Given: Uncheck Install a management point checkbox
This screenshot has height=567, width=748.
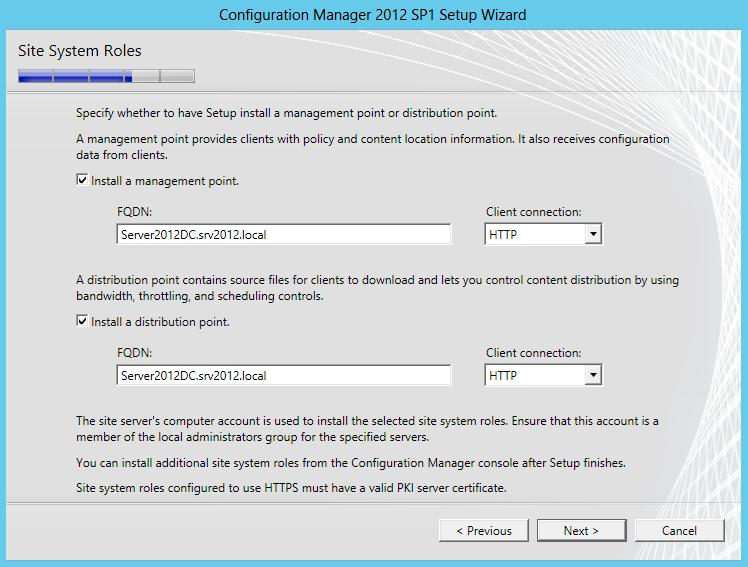Looking at the screenshot, I should (x=82, y=180).
